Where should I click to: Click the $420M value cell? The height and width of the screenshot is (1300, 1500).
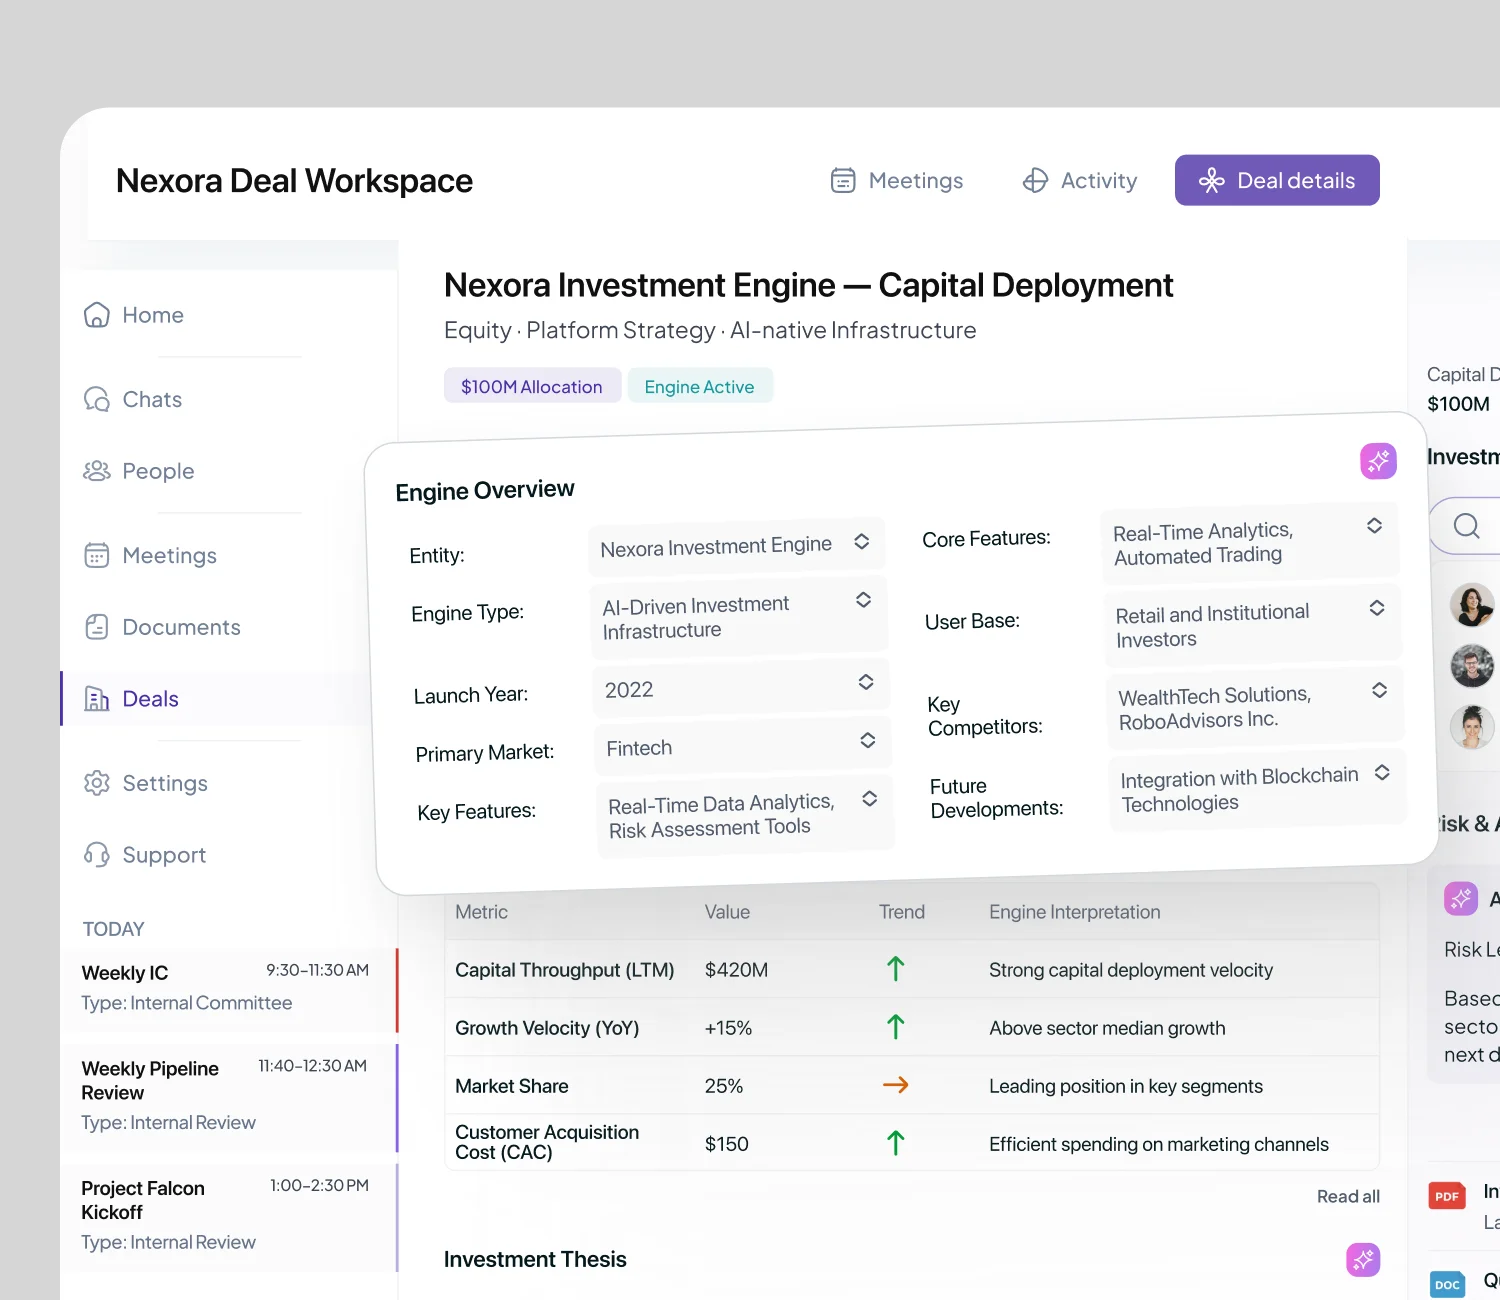[736, 969]
